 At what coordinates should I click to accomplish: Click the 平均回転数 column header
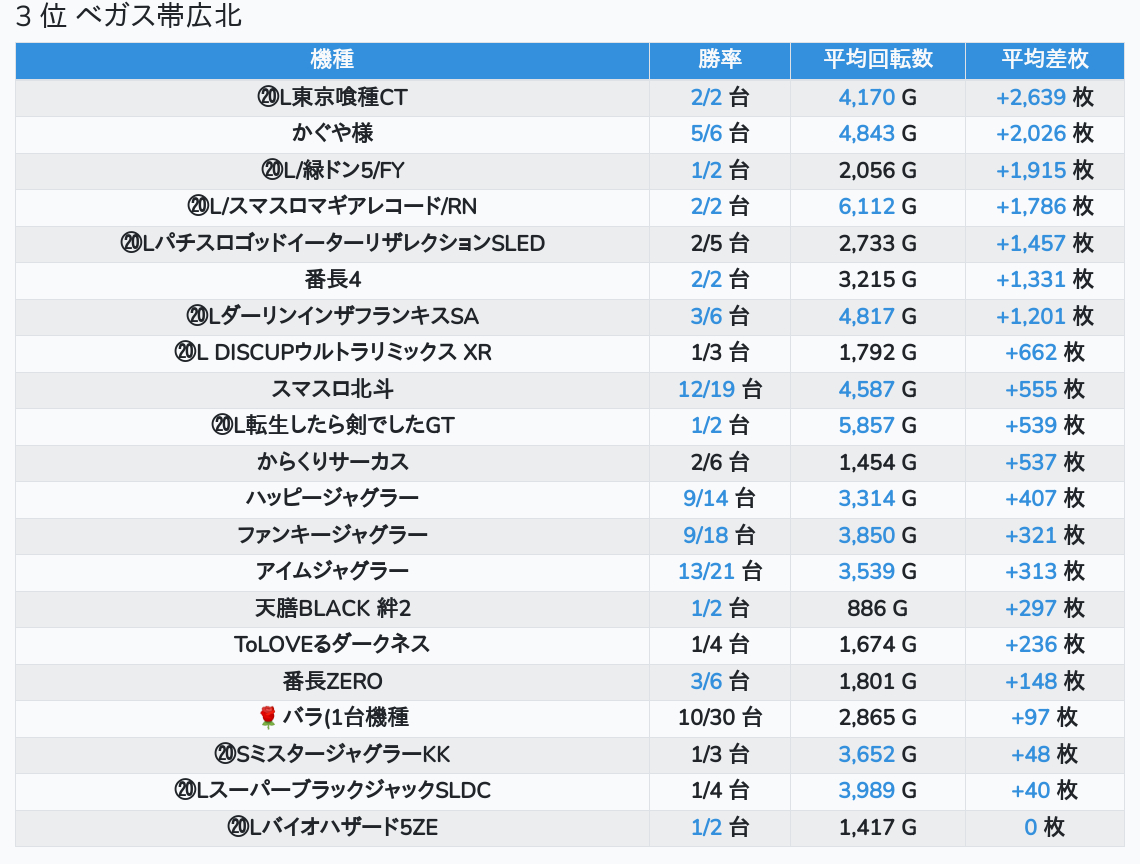pos(878,60)
